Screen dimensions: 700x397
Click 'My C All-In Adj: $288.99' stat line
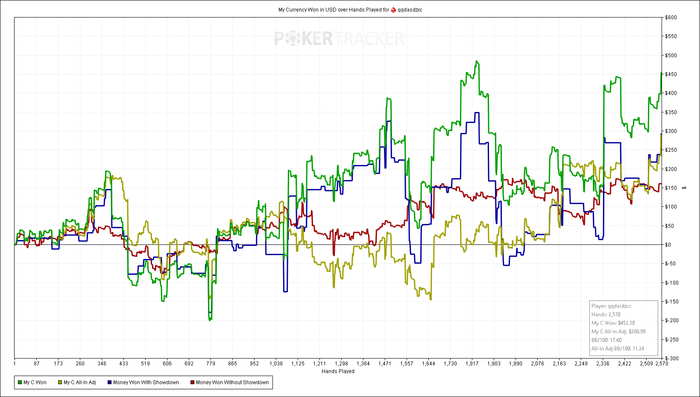pyautogui.click(x=618, y=331)
